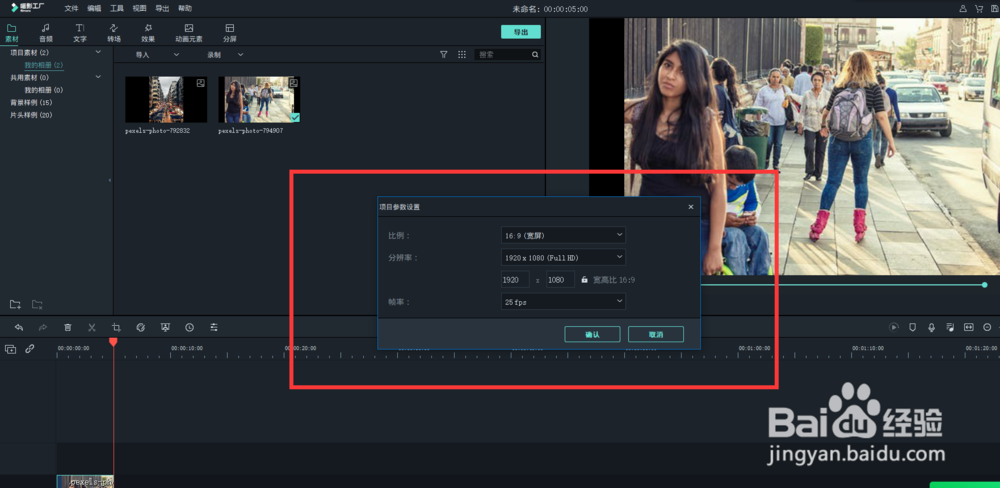This screenshot has width=1000, height=488.
Task: Select the pexels-photo-792832 thumbnail
Action: 166,100
